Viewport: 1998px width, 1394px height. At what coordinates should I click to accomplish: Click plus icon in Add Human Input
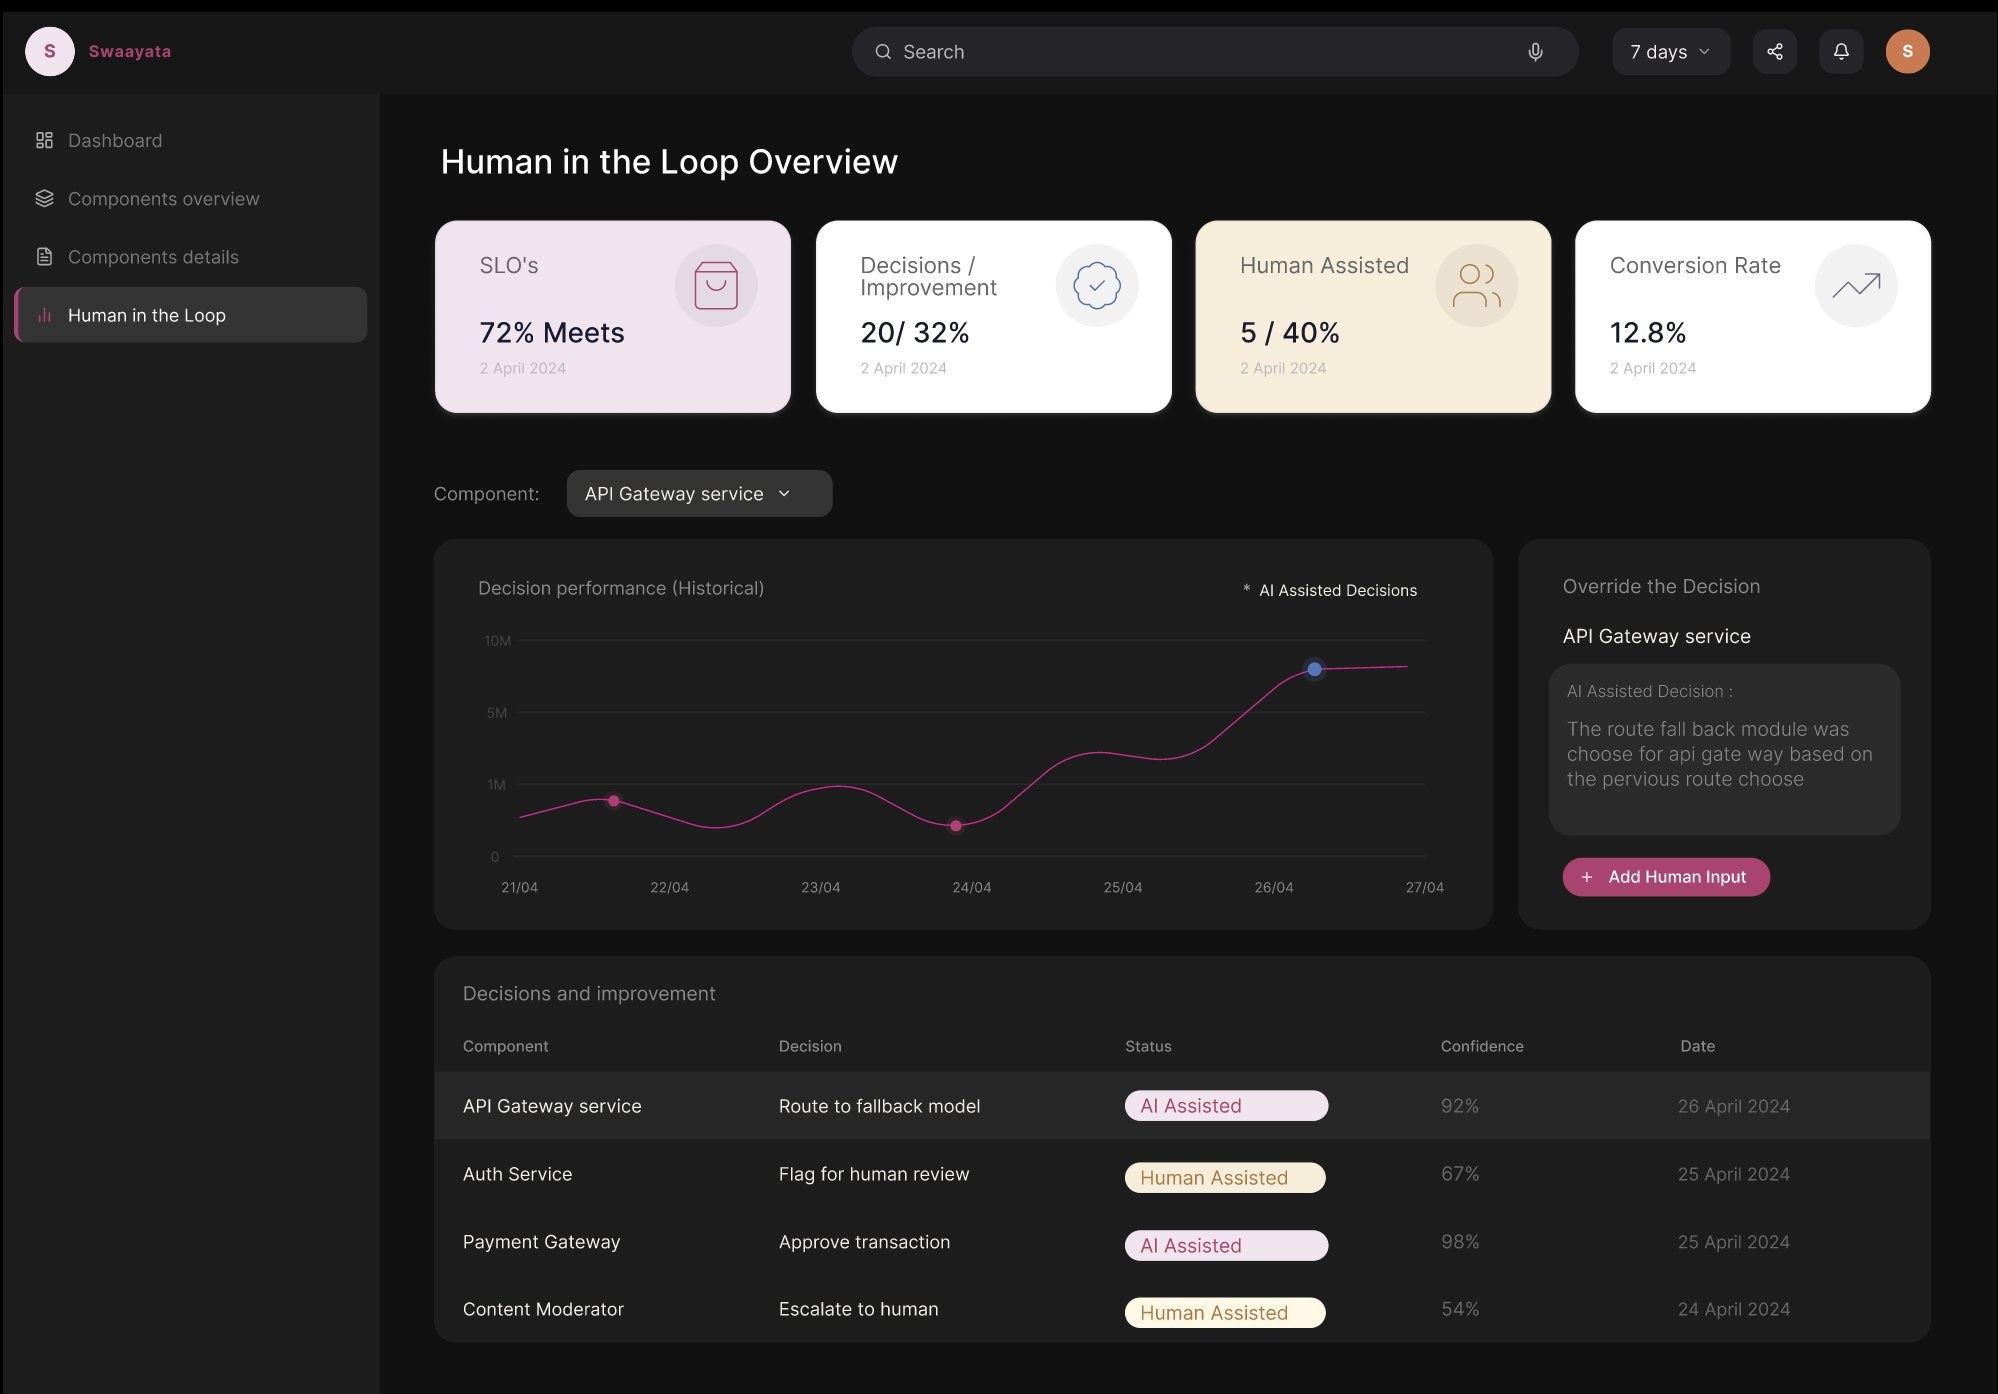(1586, 877)
